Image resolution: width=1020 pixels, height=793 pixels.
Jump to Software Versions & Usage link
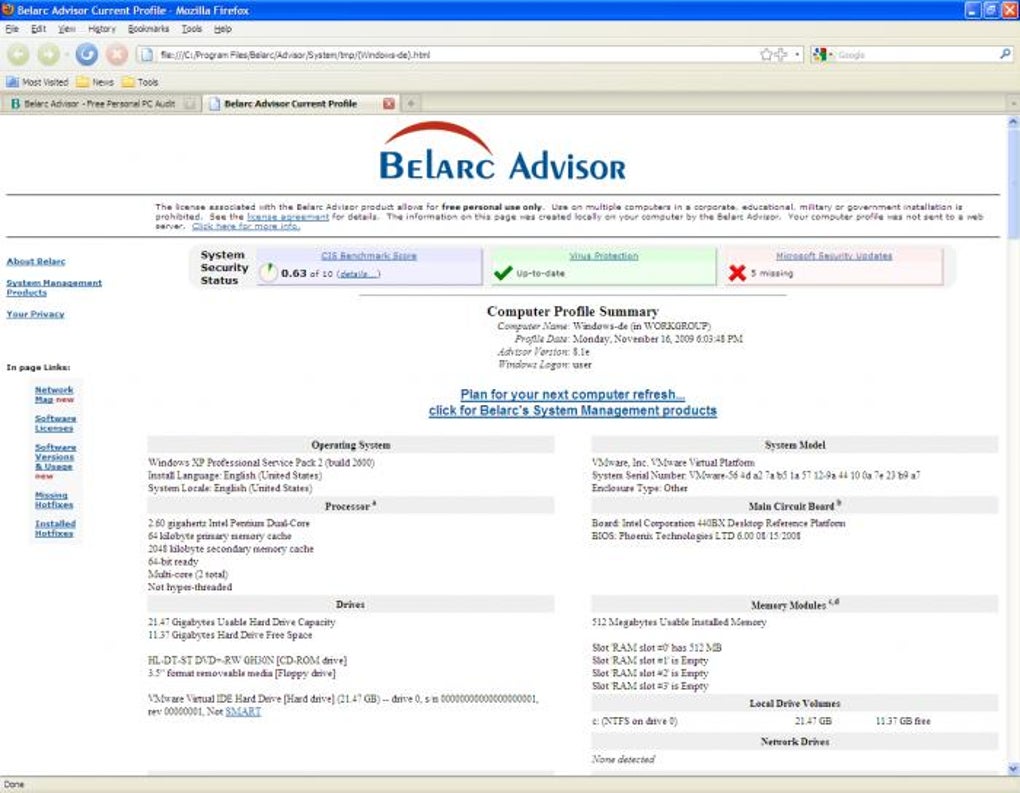point(55,457)
